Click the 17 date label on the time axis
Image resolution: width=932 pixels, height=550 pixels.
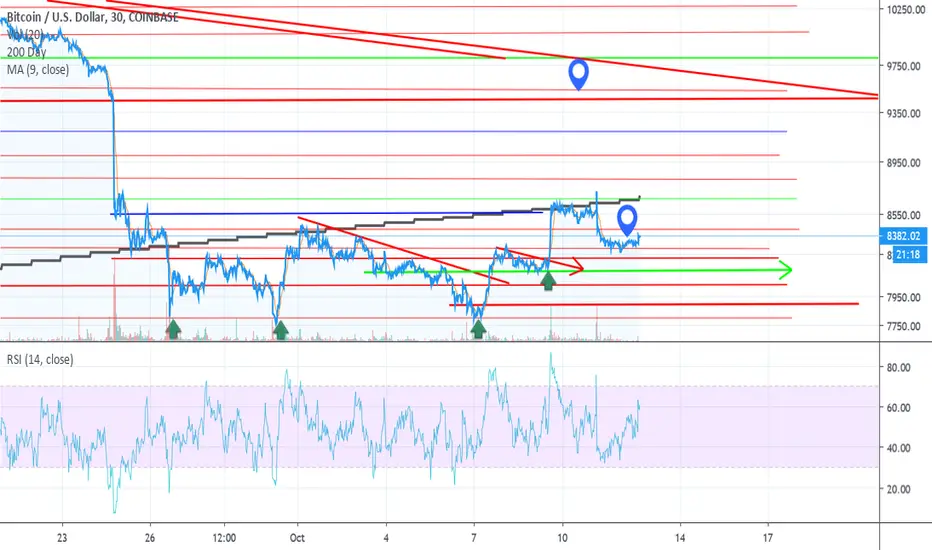768,538
